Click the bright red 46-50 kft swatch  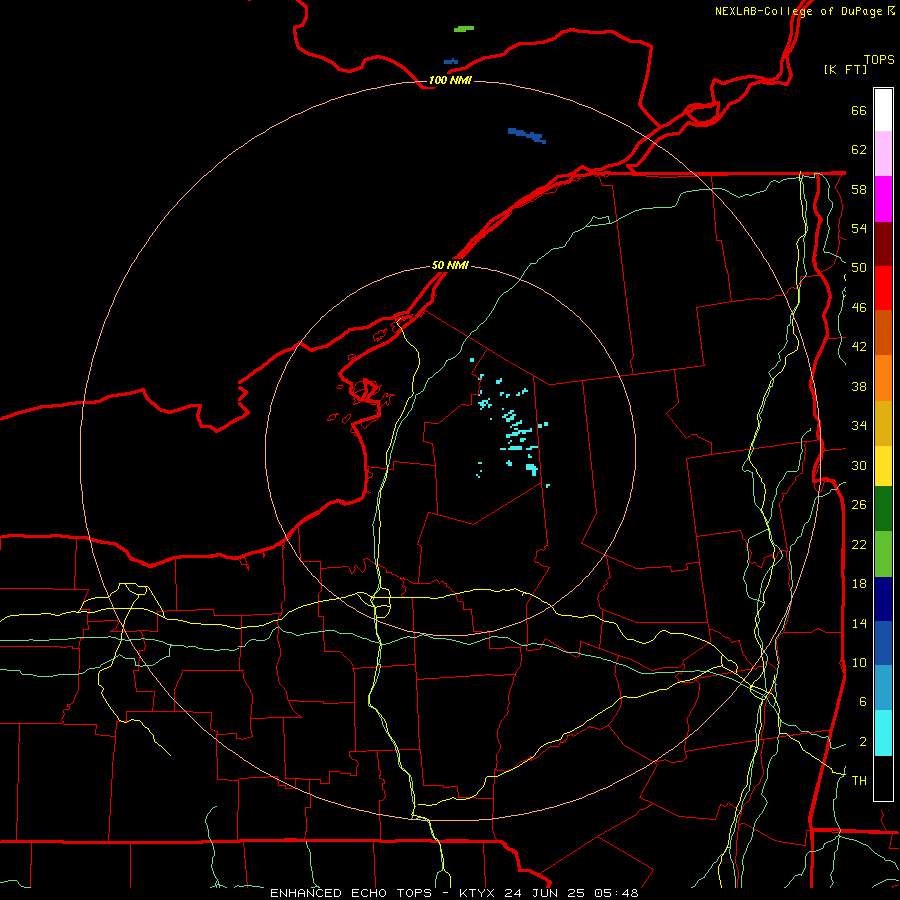click(x=883, y=288)
